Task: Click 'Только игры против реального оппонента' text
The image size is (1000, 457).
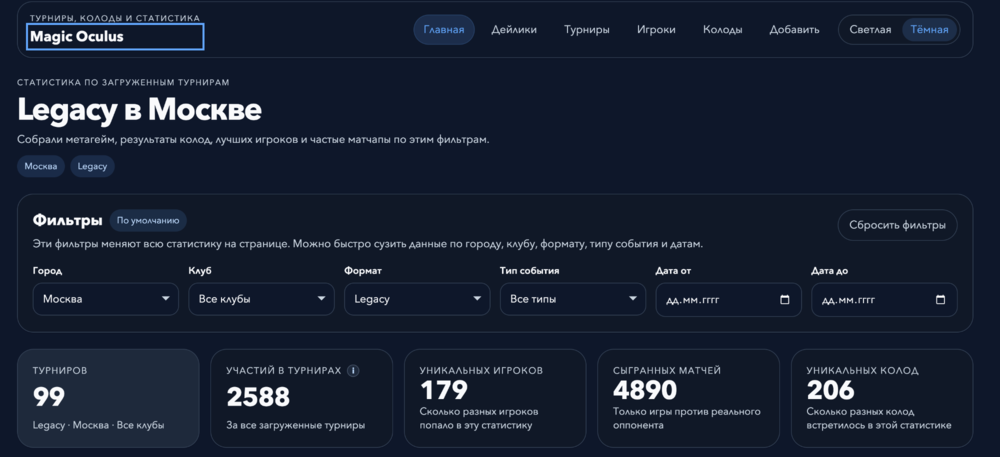Action: [x=687, y=418]
